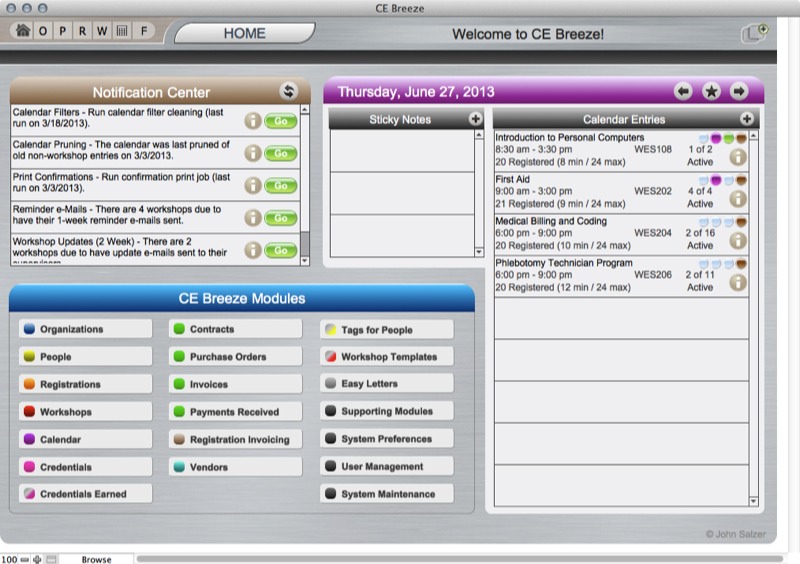Screen dimensions: 800x564
Task: Show info for Phlebotomy Technician Program
Action: [738, 283]
